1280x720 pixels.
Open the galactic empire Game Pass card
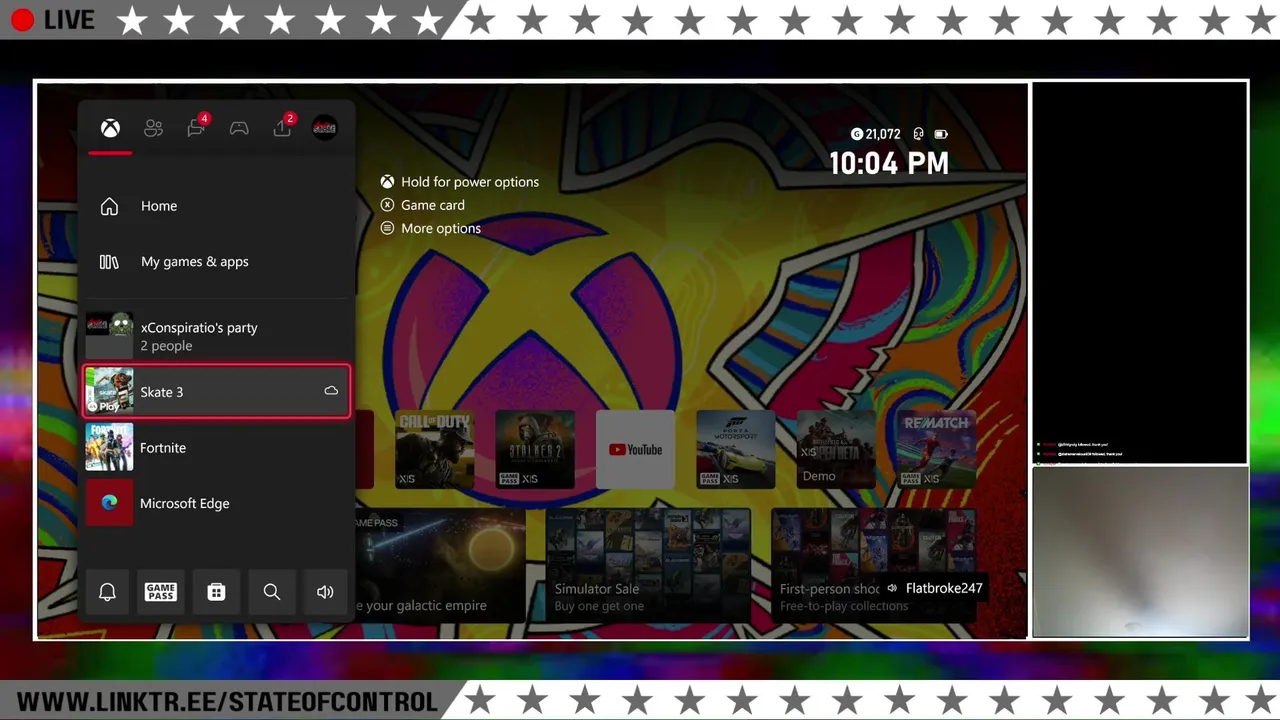pyautogui.click(x=440, y=564)
